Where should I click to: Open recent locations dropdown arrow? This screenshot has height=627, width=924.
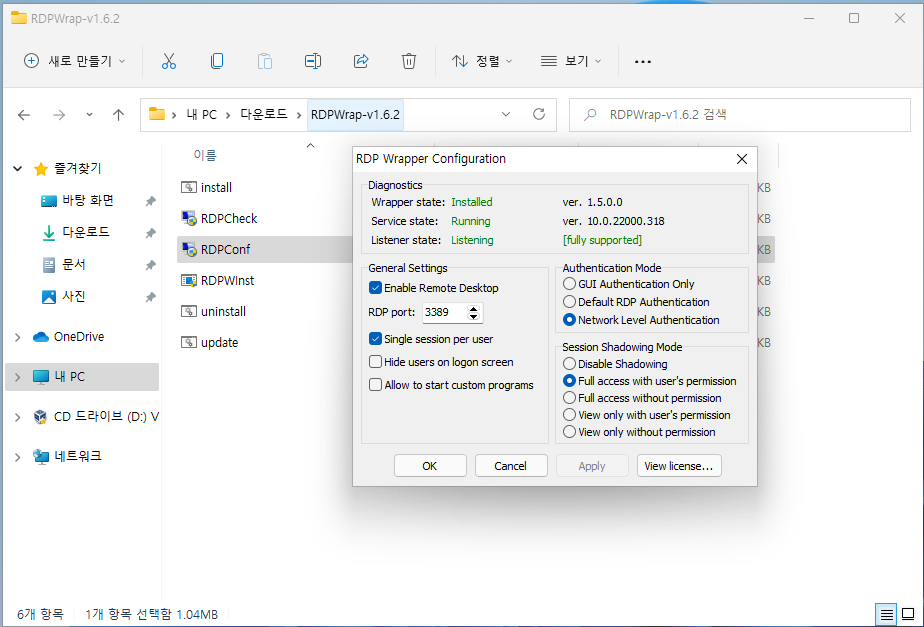coord(89,115)
